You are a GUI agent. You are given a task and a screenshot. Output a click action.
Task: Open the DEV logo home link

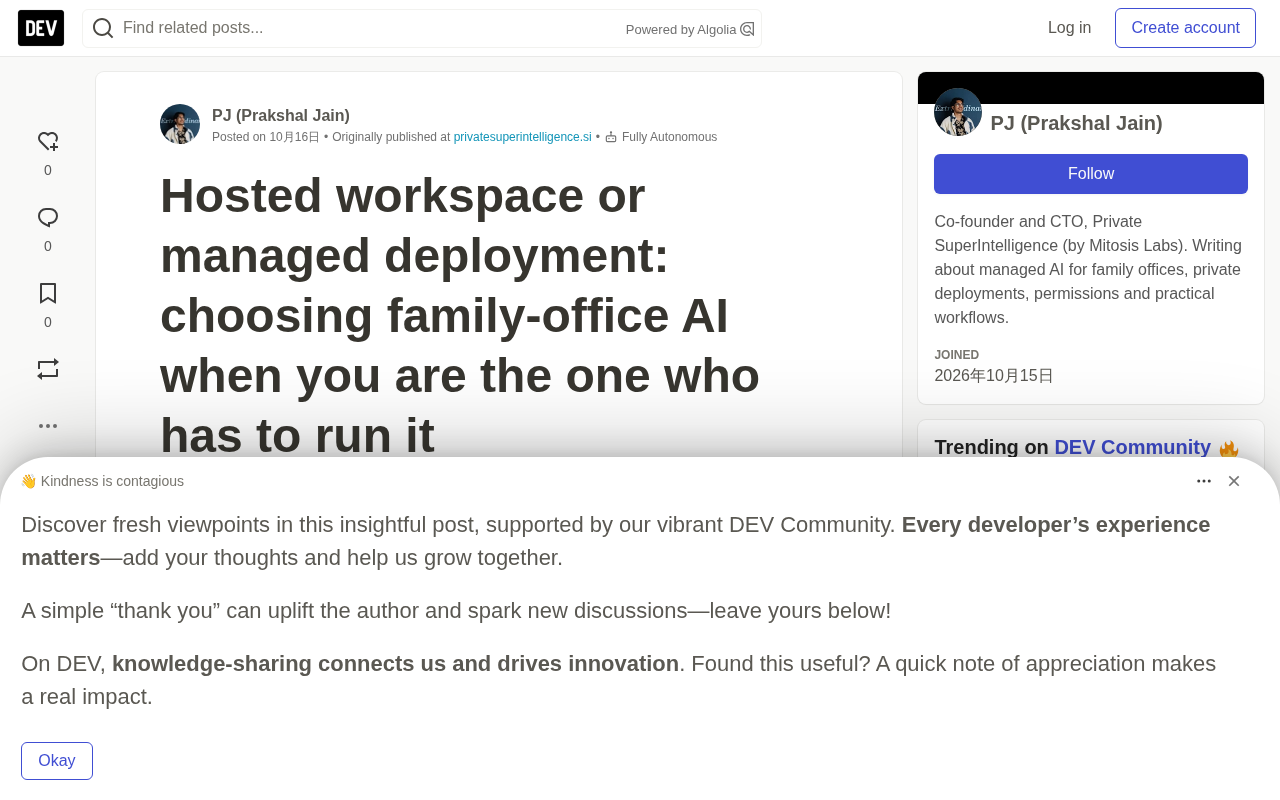coord(41,28)
